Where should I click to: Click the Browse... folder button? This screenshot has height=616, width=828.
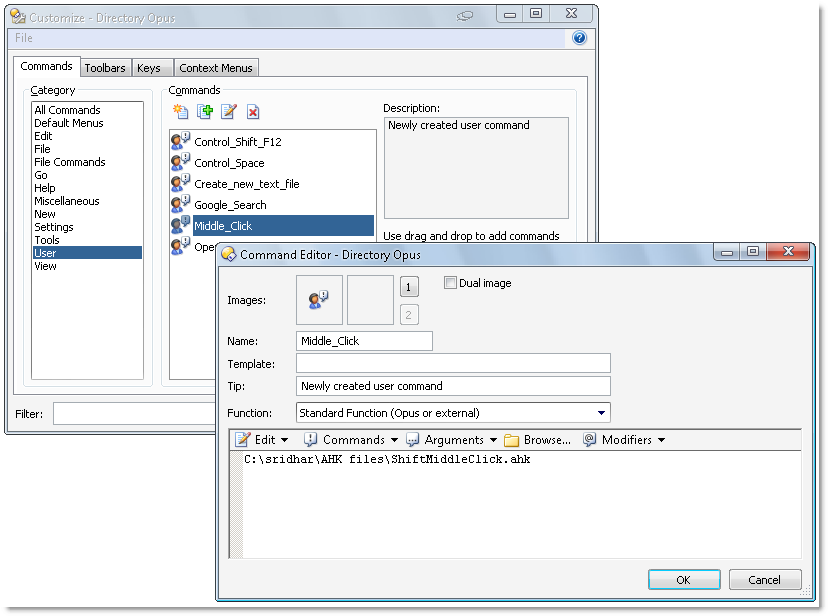[x=538, y=440]
